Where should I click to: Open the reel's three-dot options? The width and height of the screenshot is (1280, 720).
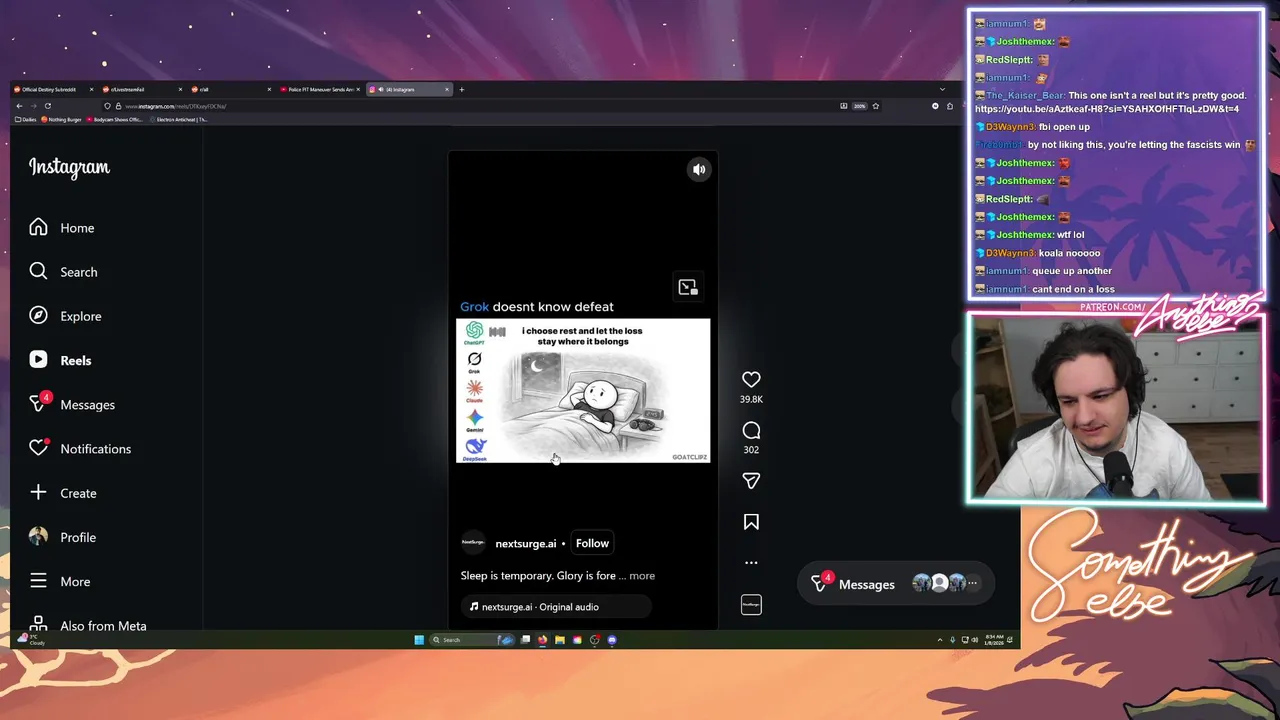[751, 562]
